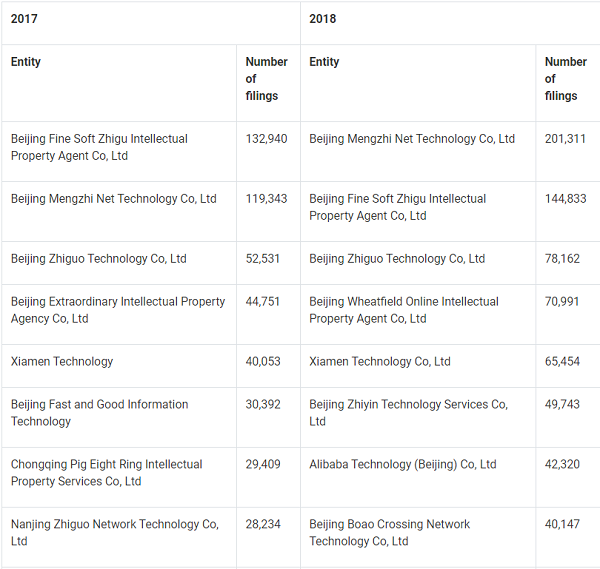600x569 pixels.
Task: Click the 2017 column header
Action: (x=25, y=19)
